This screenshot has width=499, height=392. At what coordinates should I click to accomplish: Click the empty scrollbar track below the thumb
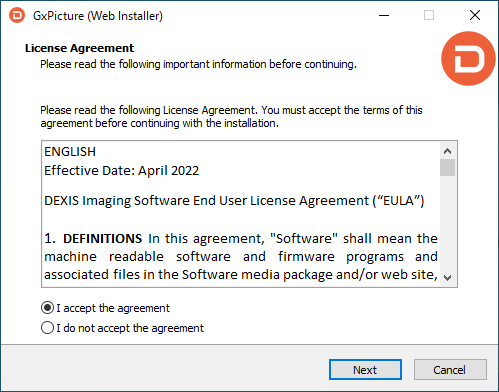tap(447, 223)
